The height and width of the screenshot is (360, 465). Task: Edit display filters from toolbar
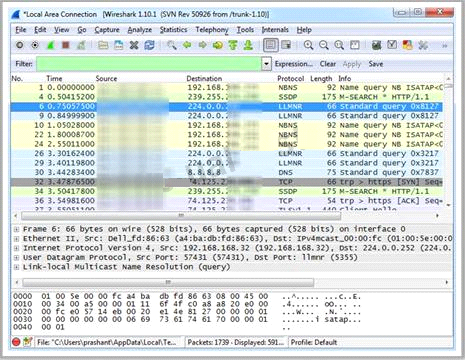pyautogui.click(x=392, y=45)
